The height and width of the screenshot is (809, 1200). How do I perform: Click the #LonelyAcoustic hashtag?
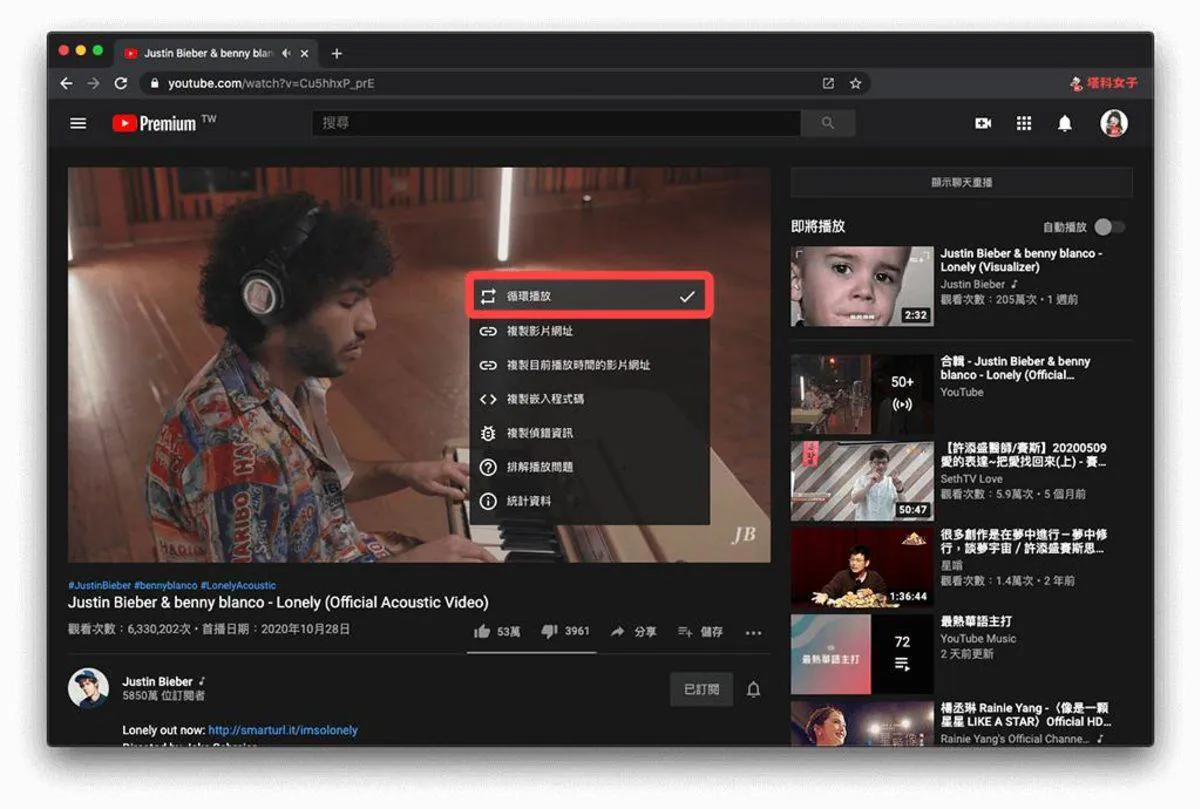pyautogui.click(x=238, y=585)
